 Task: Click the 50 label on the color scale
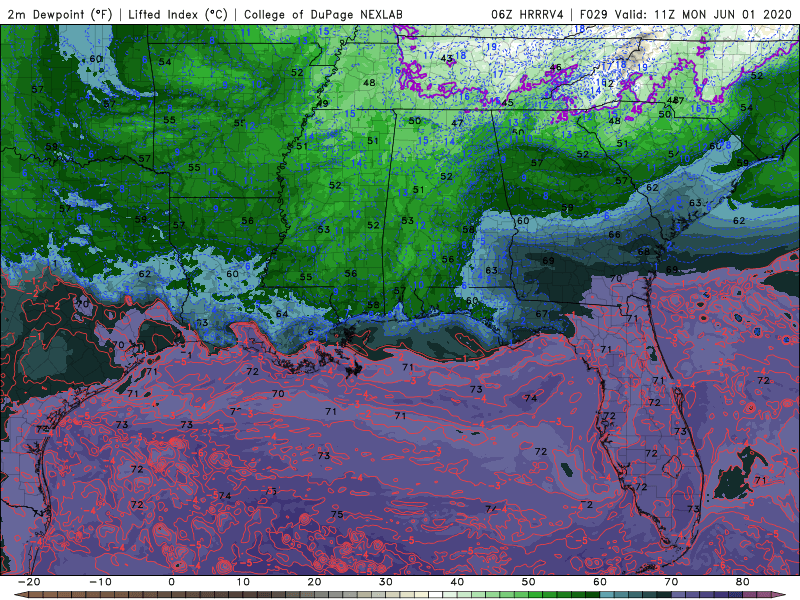529,582
